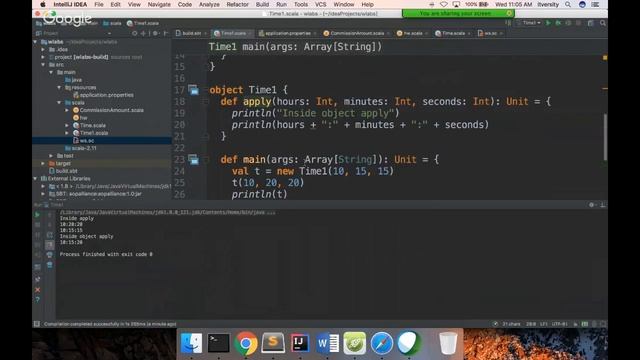Click tool windows toggle icon in status bar

pos(37,324)
